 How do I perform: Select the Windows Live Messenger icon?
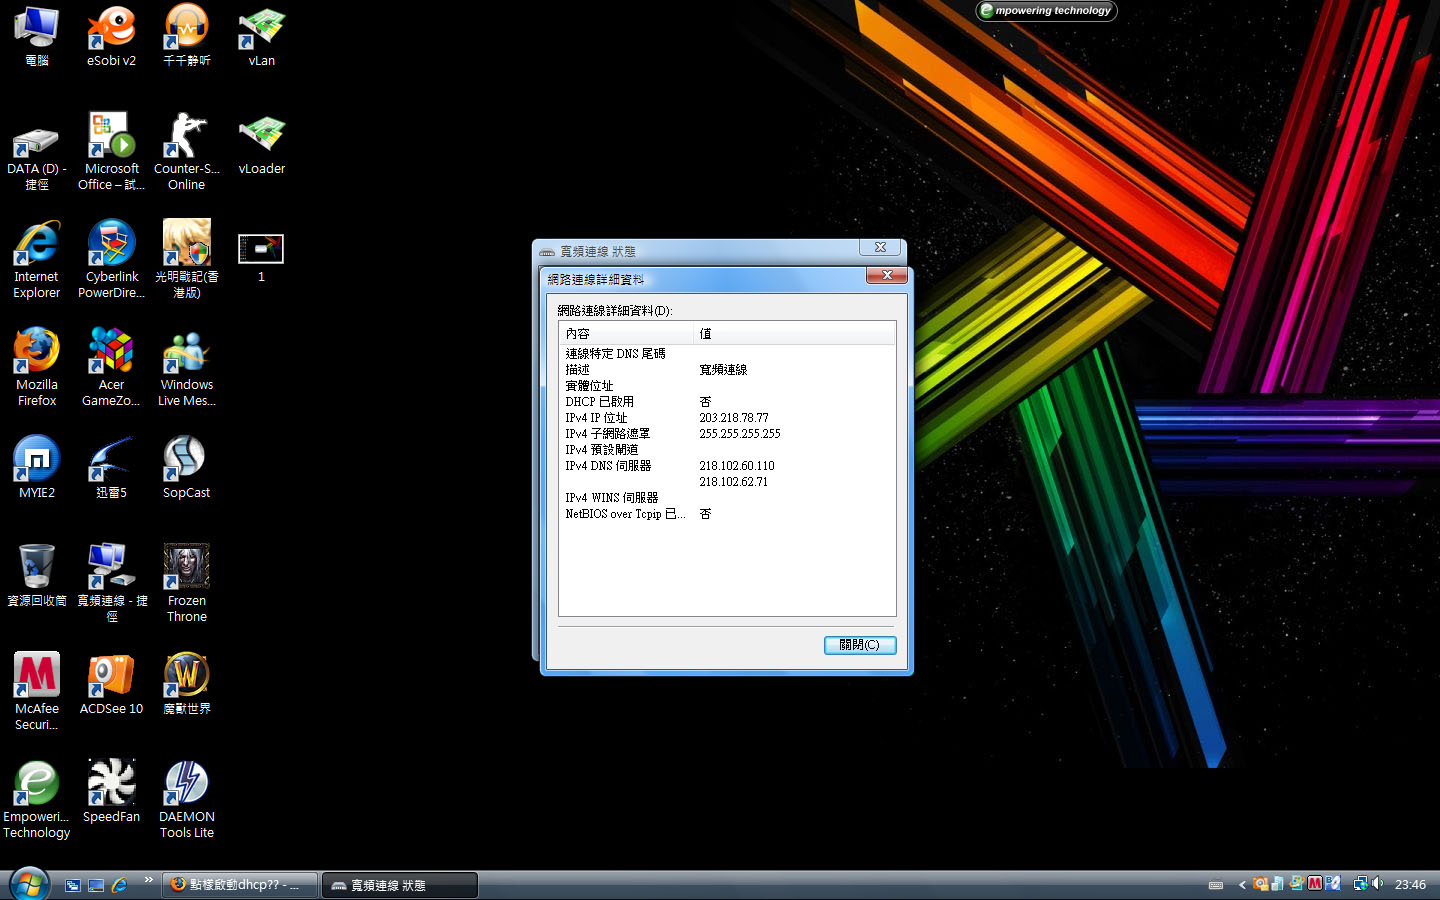pyautogui.click(x=186, y=352)
